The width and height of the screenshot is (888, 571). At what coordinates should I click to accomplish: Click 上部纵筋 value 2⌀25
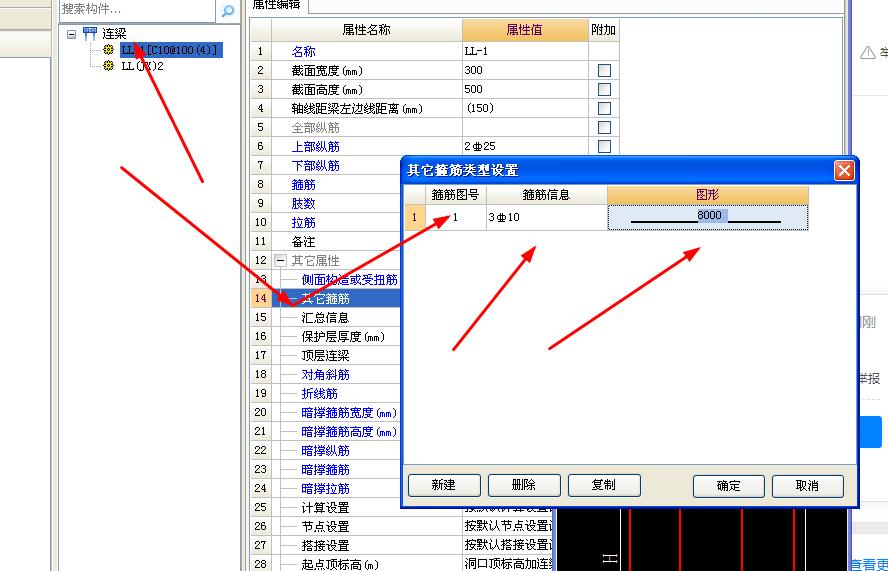point(525,146)
